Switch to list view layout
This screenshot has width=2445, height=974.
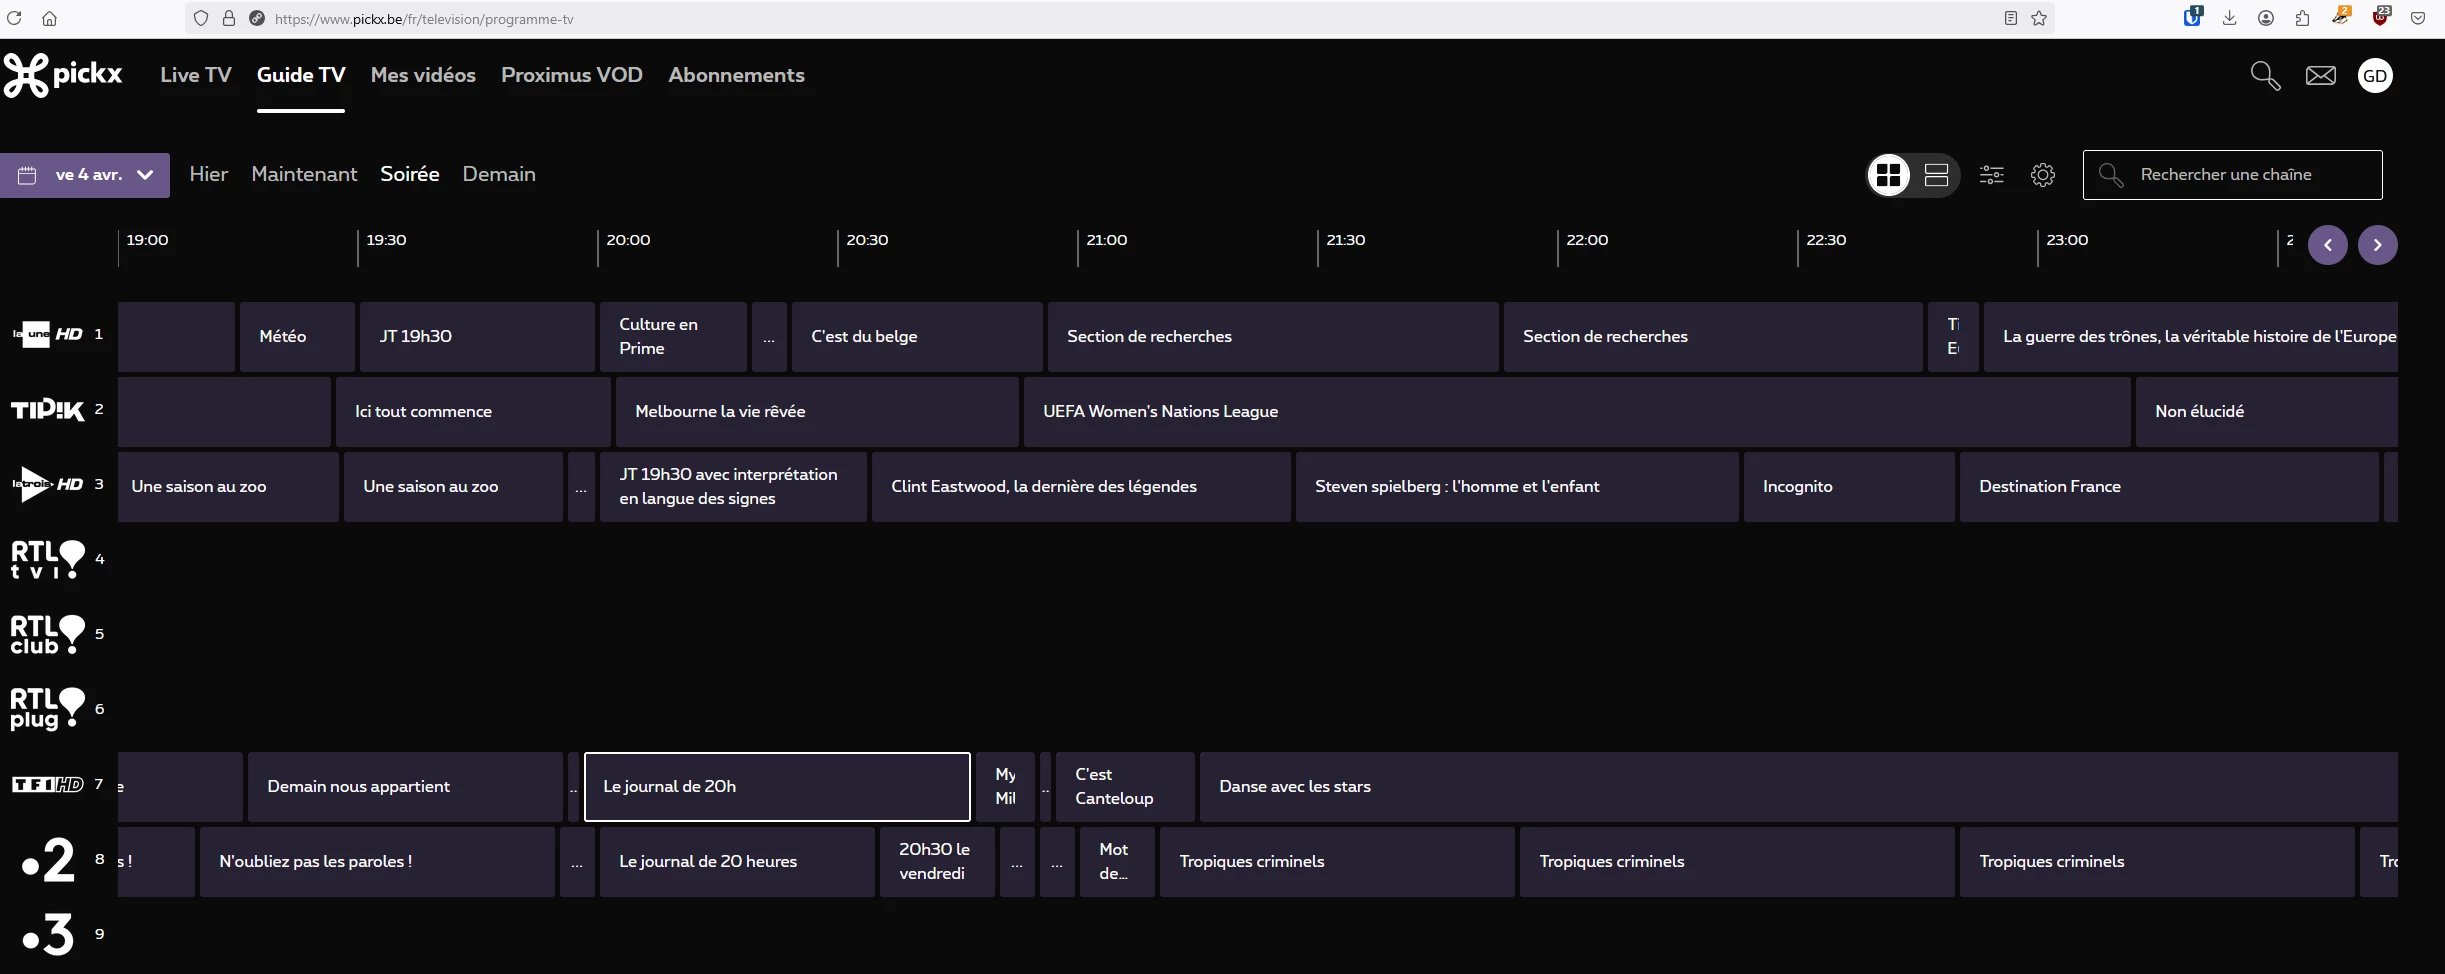tap(1936, 175)
